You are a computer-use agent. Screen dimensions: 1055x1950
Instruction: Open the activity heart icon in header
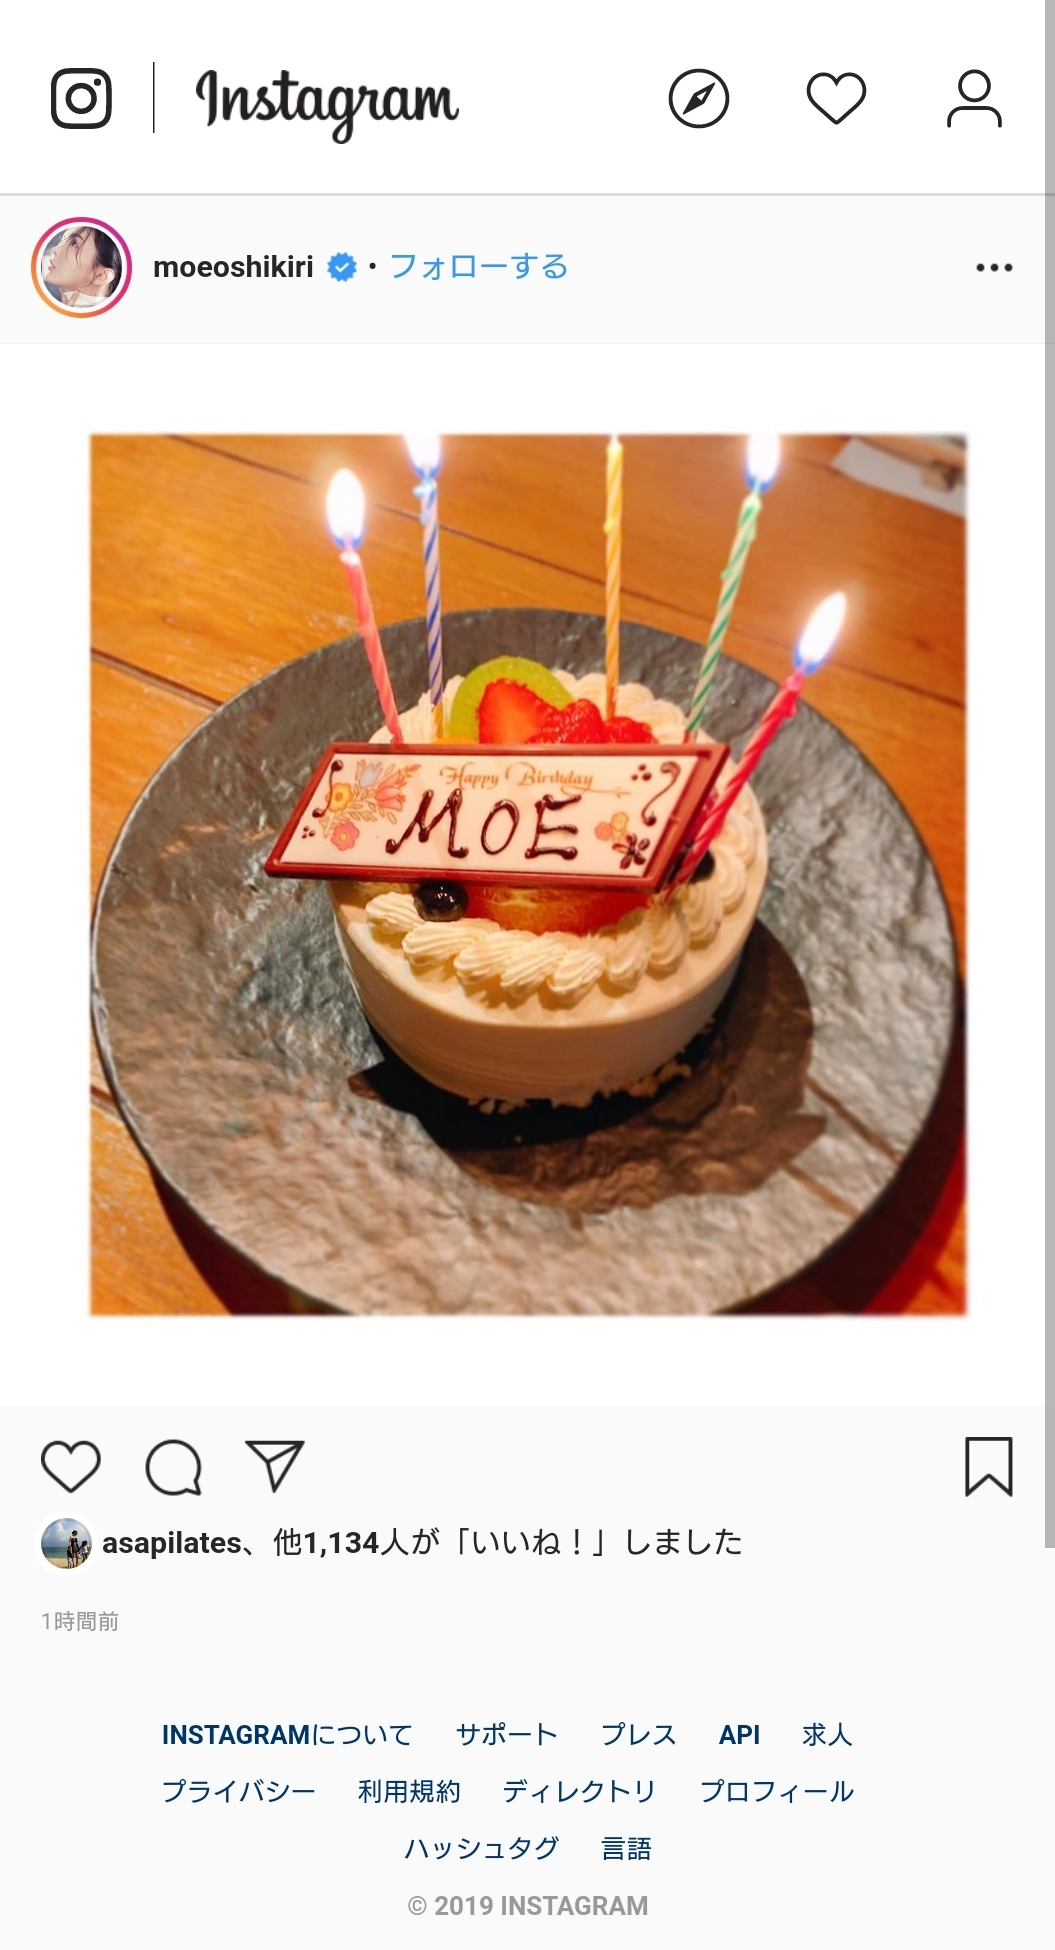point(836,98)
